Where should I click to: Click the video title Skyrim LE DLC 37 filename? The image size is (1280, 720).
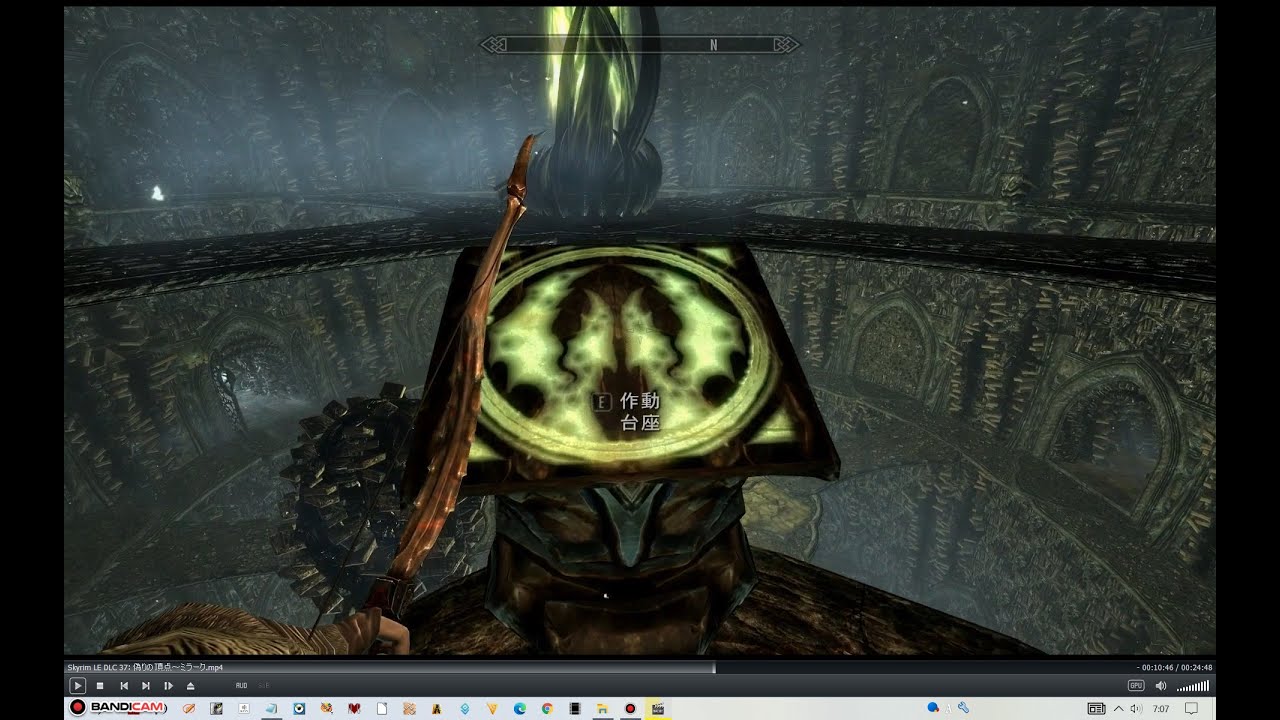pos(145,667)
